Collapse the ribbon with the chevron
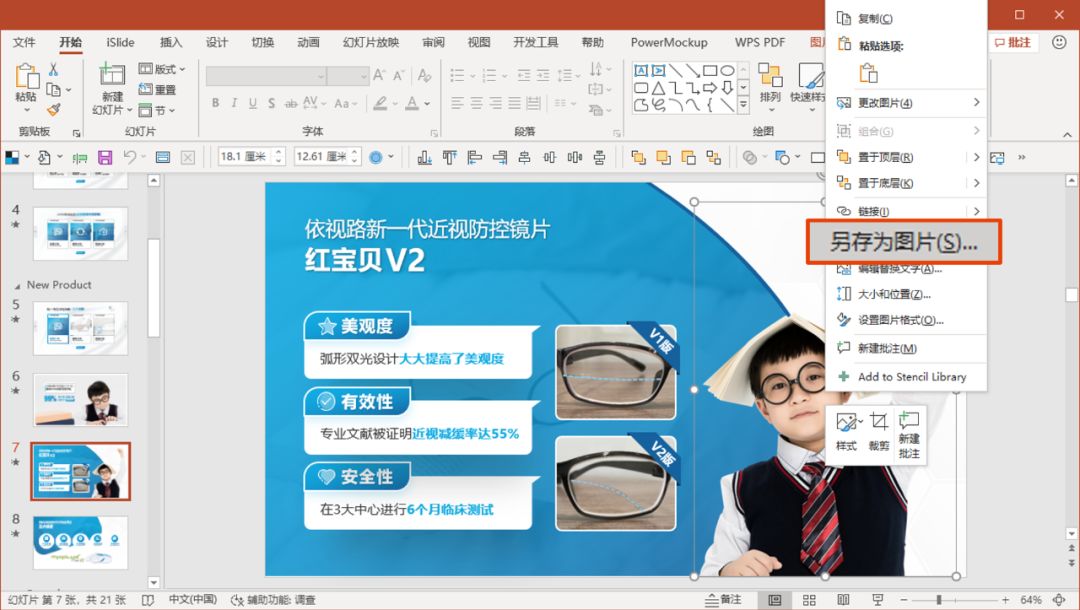The height and width of the screenshot is (610, 1080). click(1067, 134)
